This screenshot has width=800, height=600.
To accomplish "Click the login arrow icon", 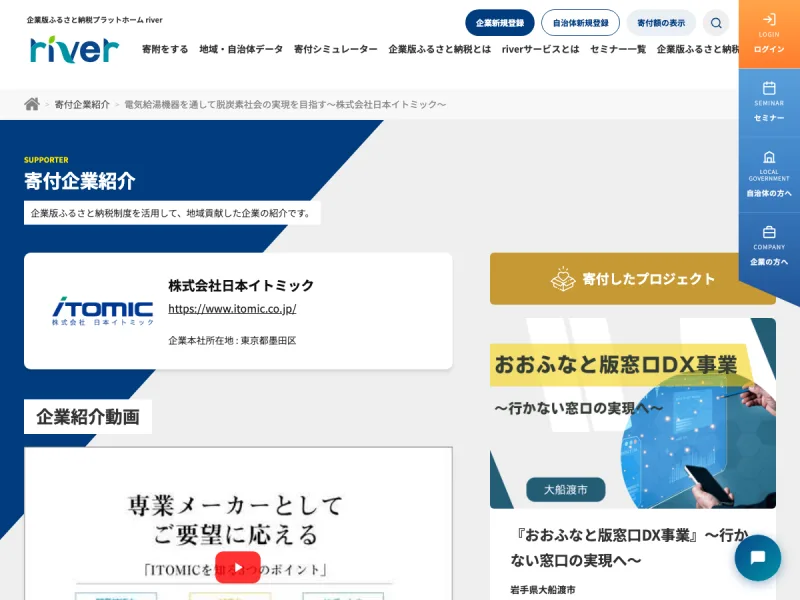I will 769,19.
